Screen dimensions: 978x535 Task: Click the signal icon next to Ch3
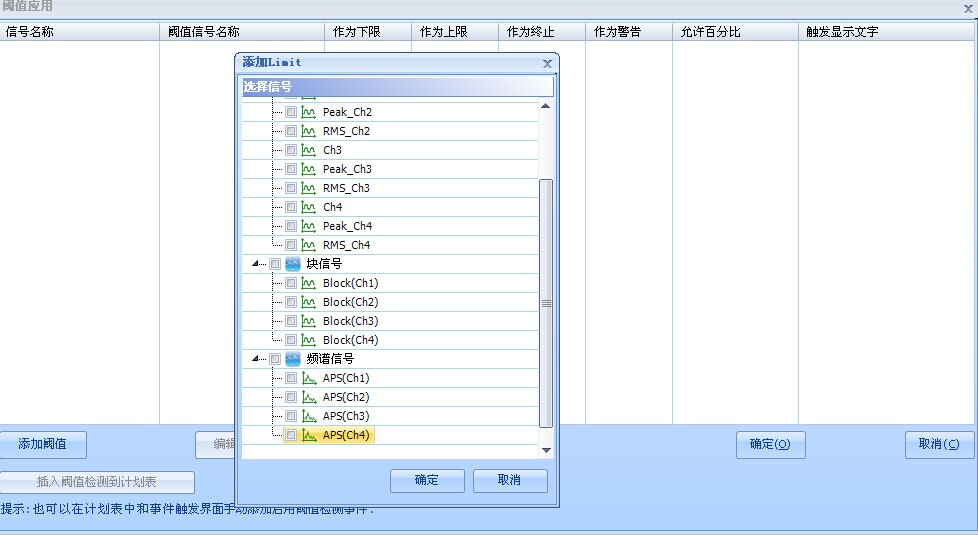(x=308, y=150)
